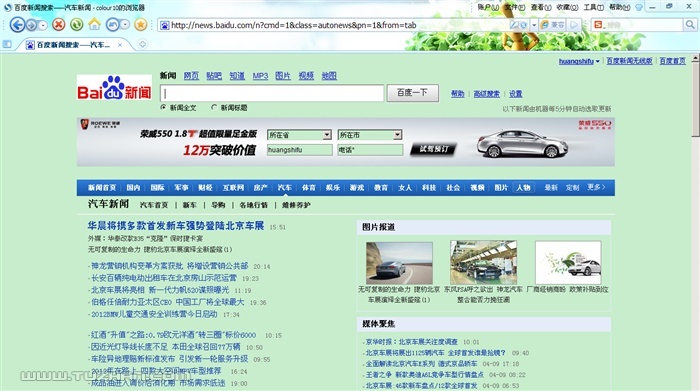Viewport: 700px width, 391px height.
Task: Reload page with the green refresh icon
Action: (x=77, y=25)
